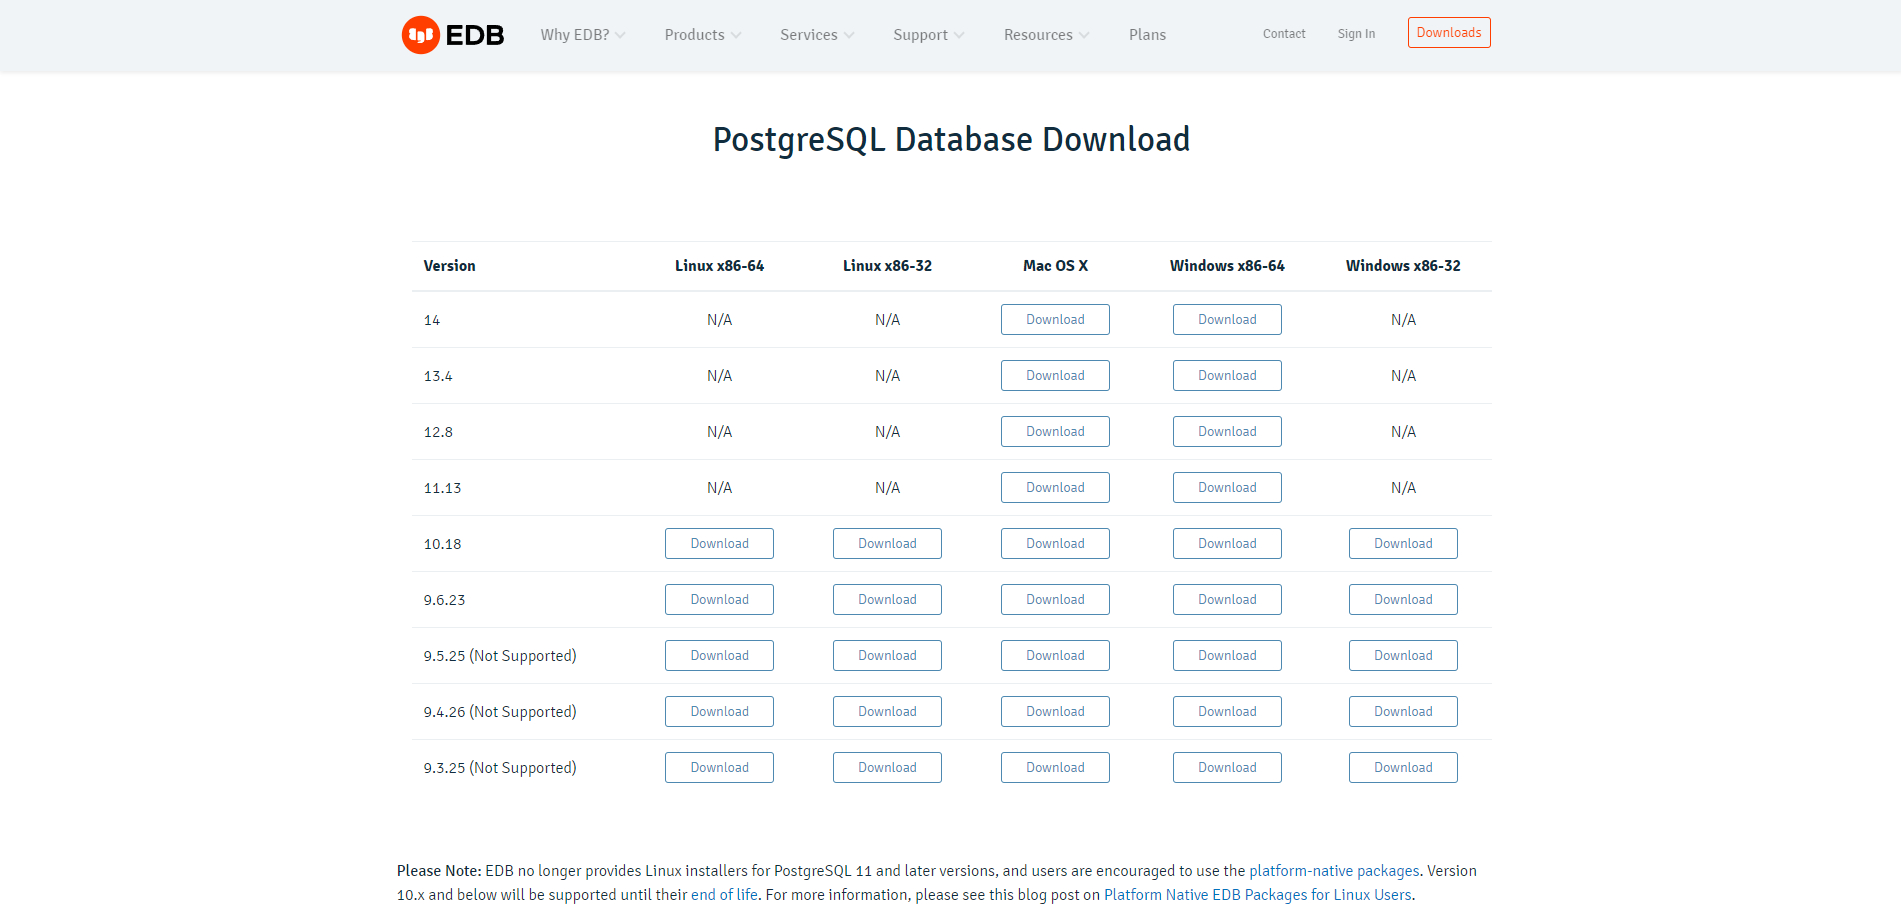Screen dimensions: 1901x911
Task: Download version 11.13 for Windows x86-64
Action: (1227, 488)
